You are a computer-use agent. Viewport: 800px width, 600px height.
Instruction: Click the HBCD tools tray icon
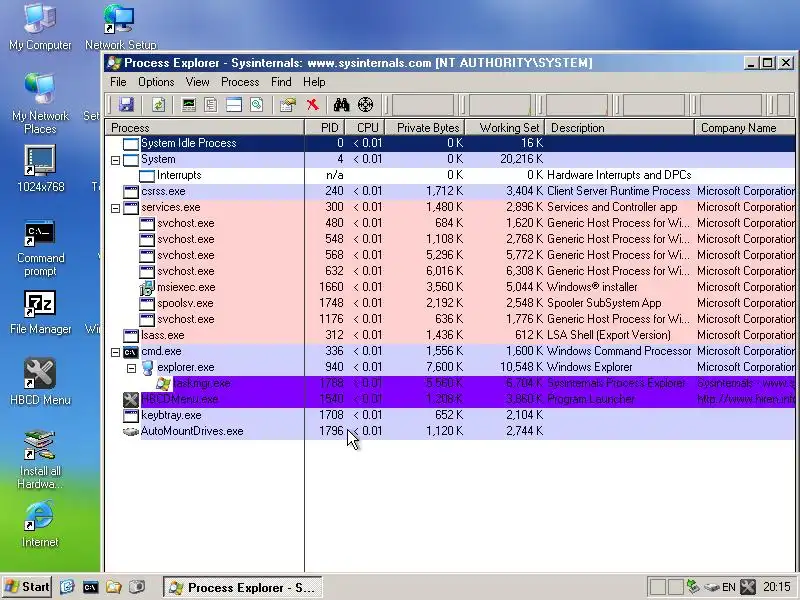pos(748,587)
